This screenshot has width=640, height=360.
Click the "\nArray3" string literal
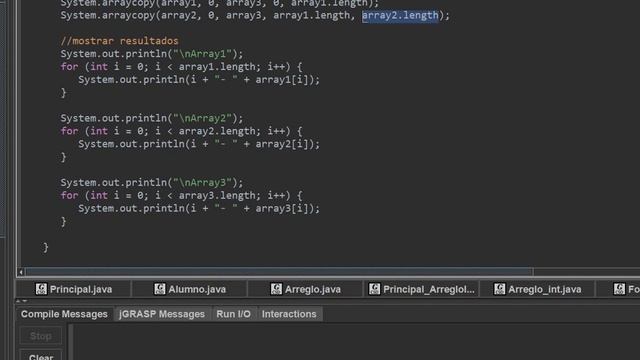(202, 182)
